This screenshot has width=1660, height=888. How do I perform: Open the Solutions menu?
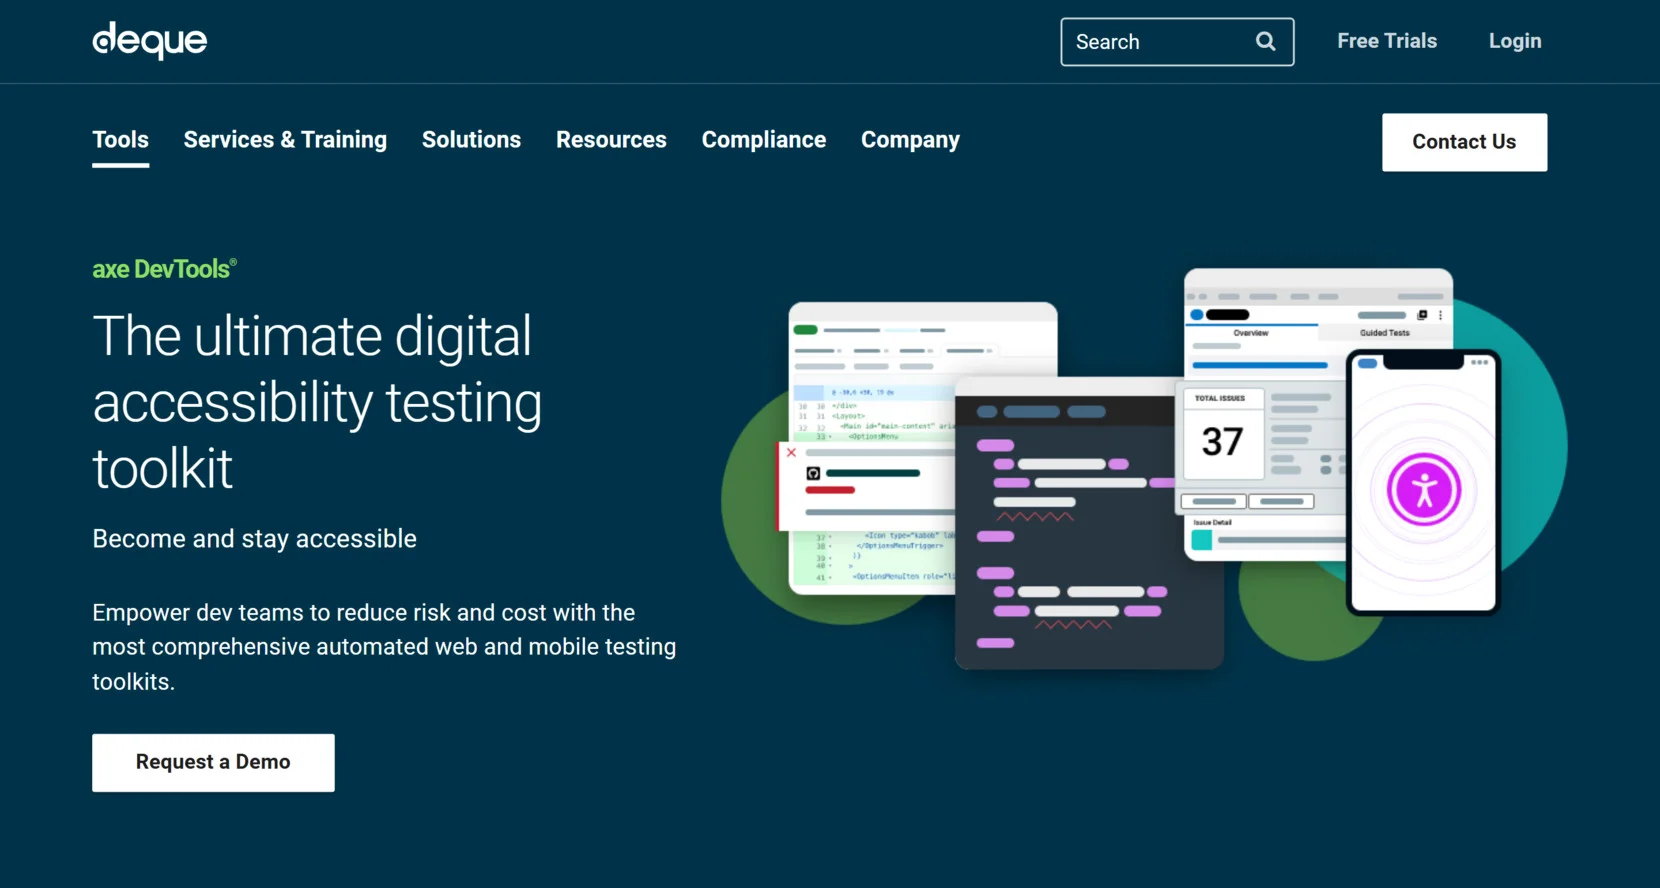pos(471,140)
